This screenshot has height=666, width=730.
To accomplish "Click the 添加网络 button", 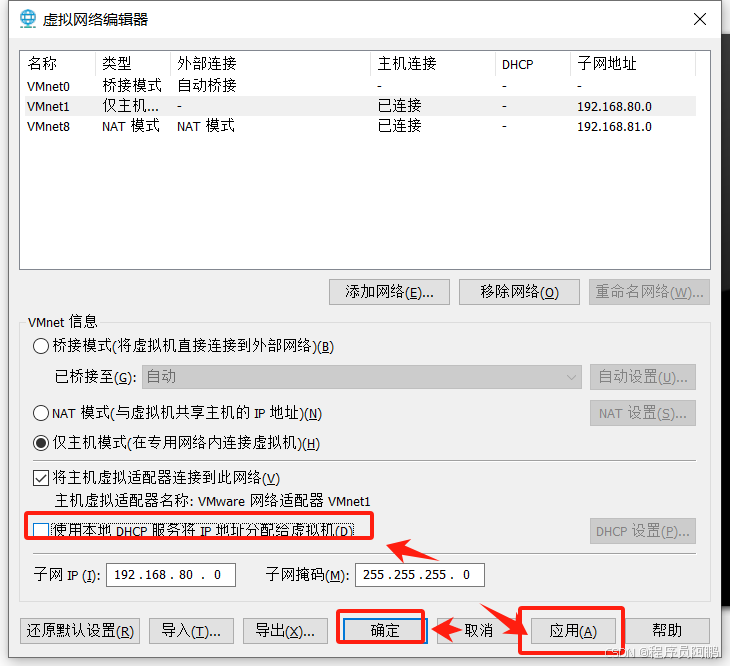I will click(x=389, y=292).
